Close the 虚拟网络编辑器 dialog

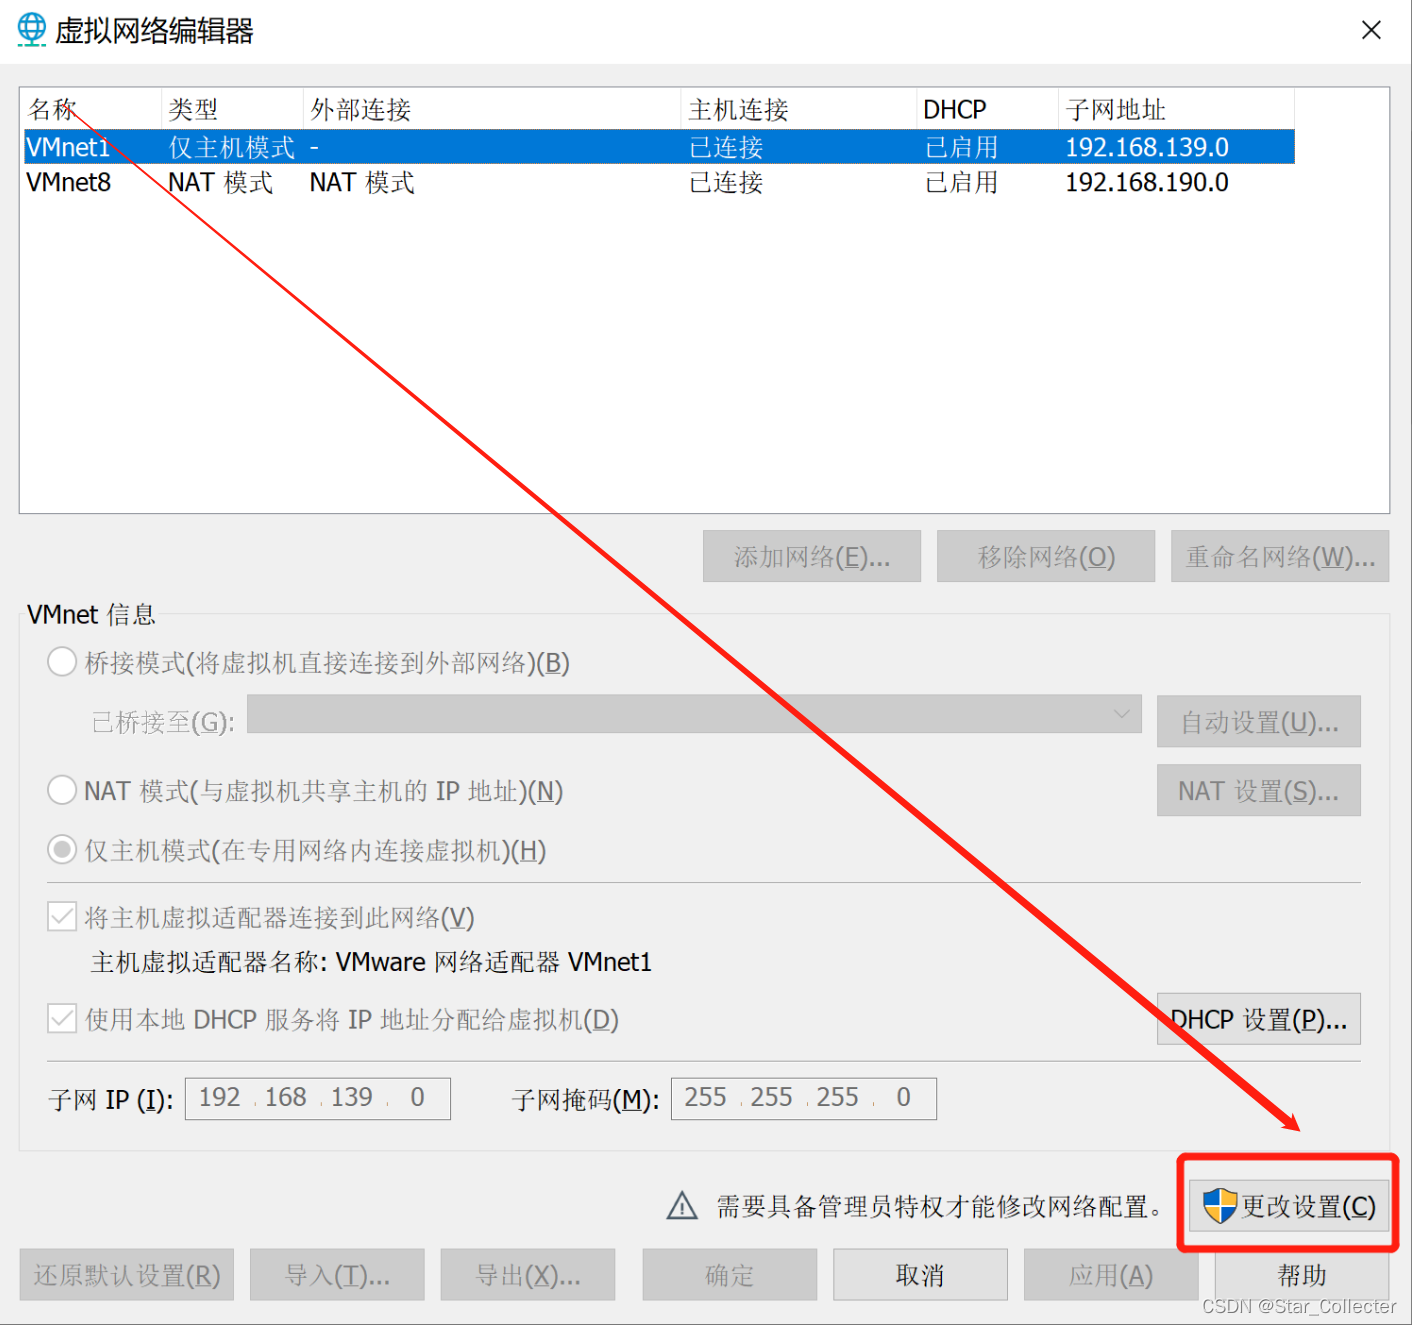[x=1371, y=30]
